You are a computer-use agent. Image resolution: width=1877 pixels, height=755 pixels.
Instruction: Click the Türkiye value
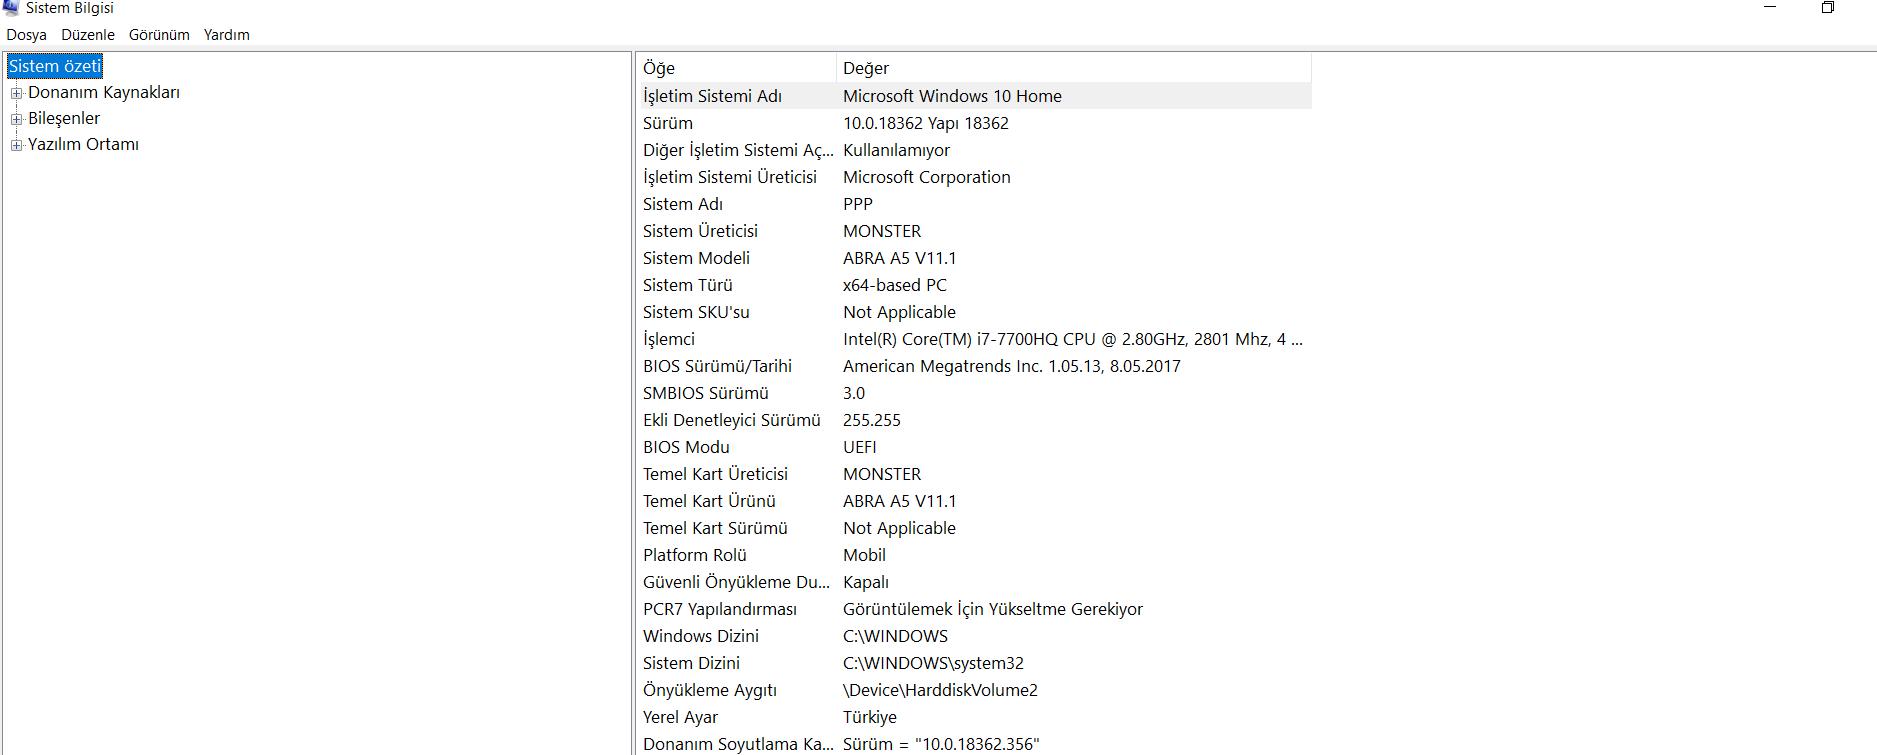[x=870, y=717]
